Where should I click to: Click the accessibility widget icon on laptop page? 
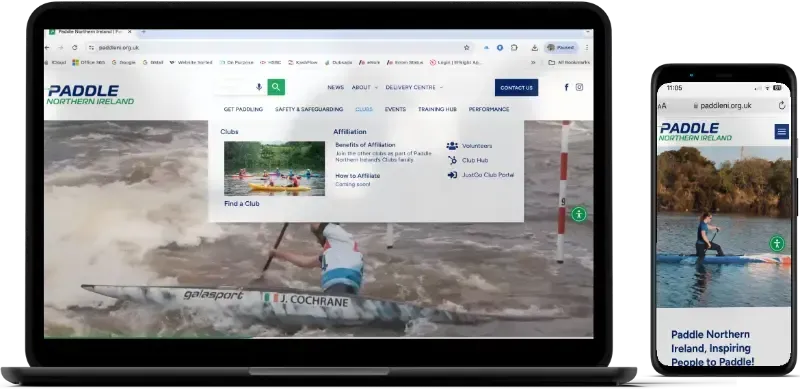point(579,214)
